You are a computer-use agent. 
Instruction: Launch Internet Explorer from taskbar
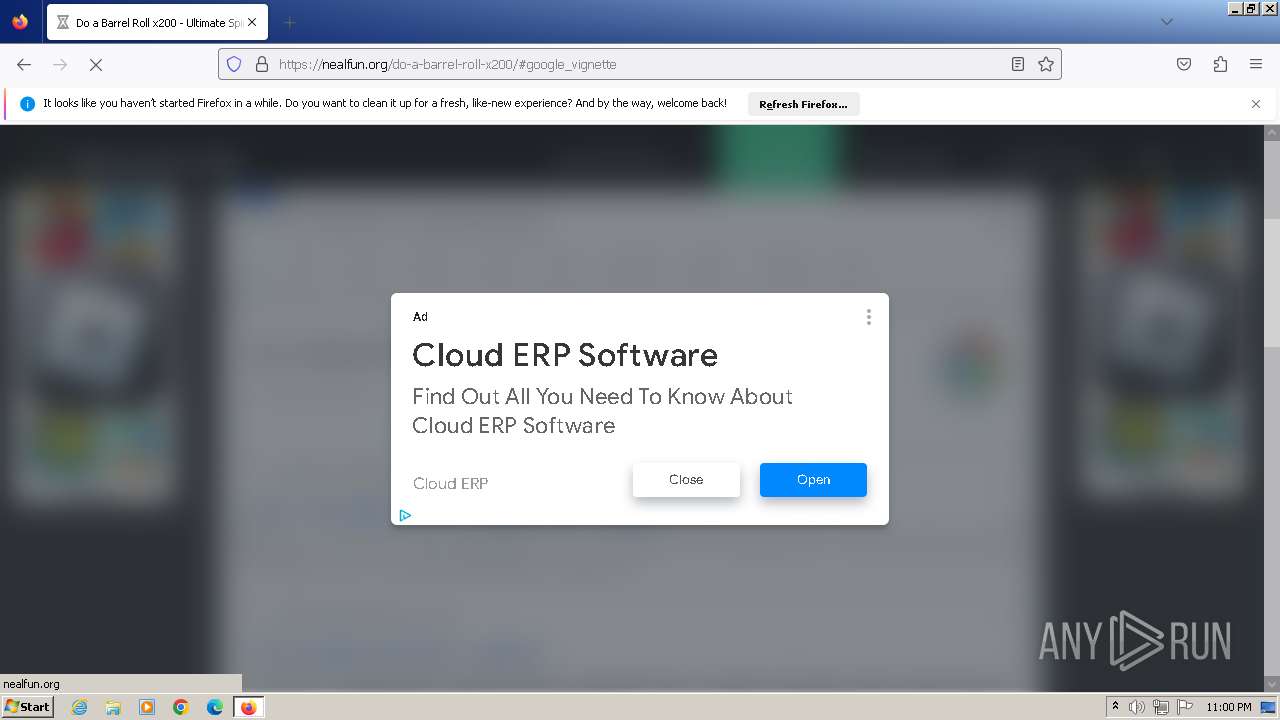[x=79, y=707]
